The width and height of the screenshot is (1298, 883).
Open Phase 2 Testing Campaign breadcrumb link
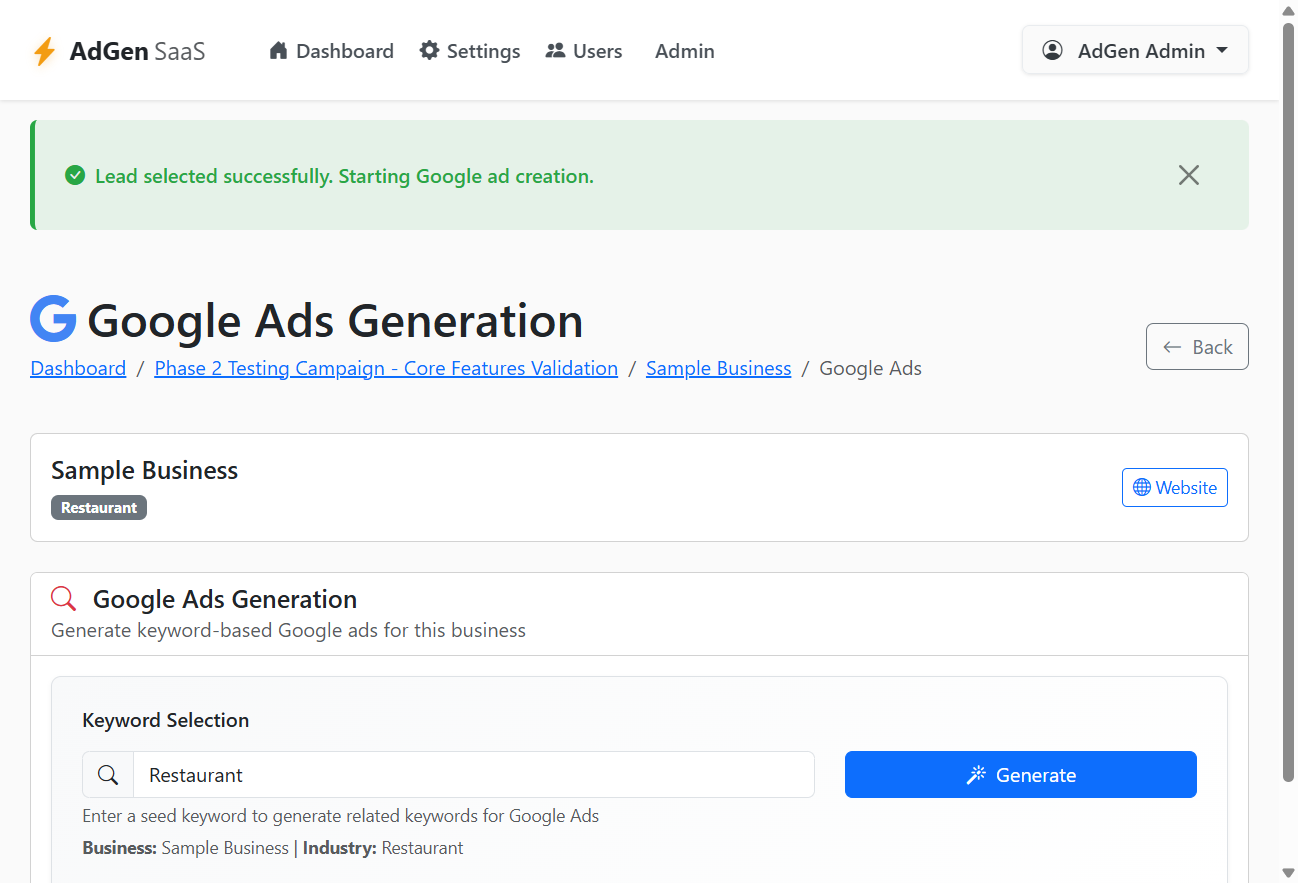pos(386,368)
